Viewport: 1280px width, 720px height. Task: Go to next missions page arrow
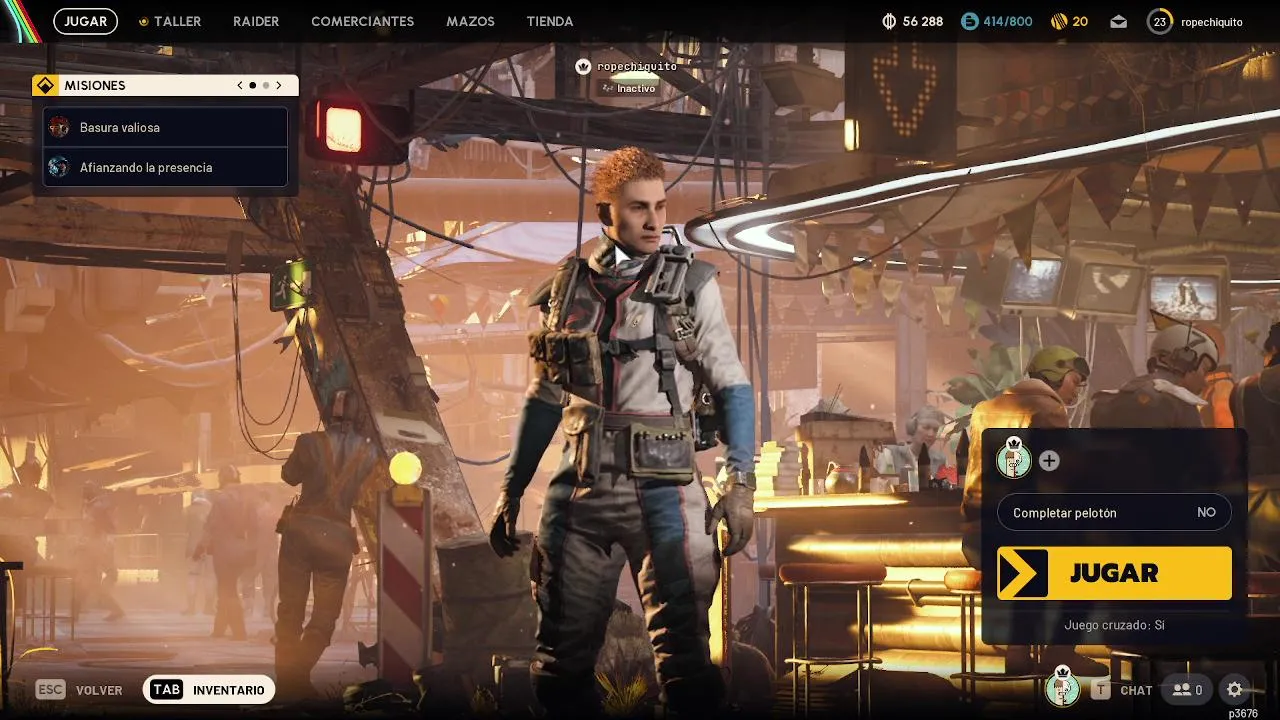pyautogui.click(x=279, y=86)
